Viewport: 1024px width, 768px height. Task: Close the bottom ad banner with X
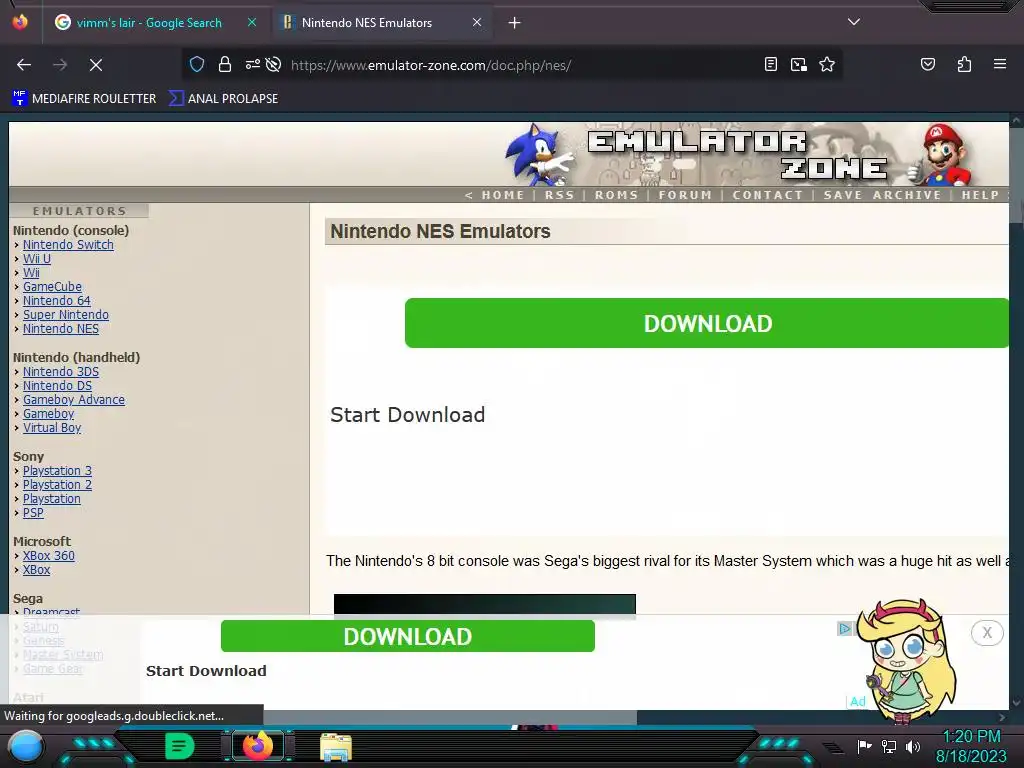[x=987, y=633]
